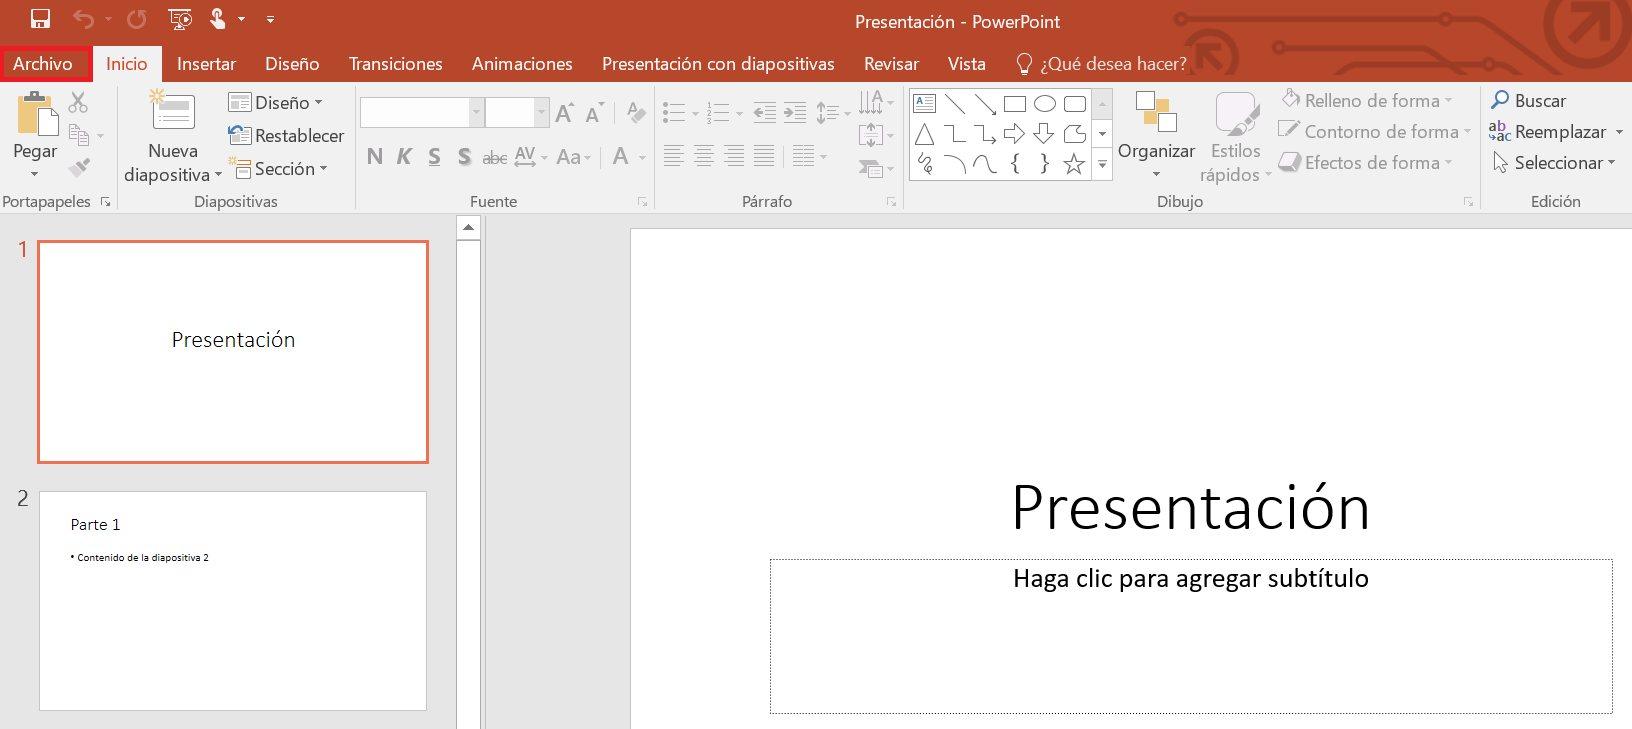
Task: Increase font size with the larger A
Action: point(565,112)
